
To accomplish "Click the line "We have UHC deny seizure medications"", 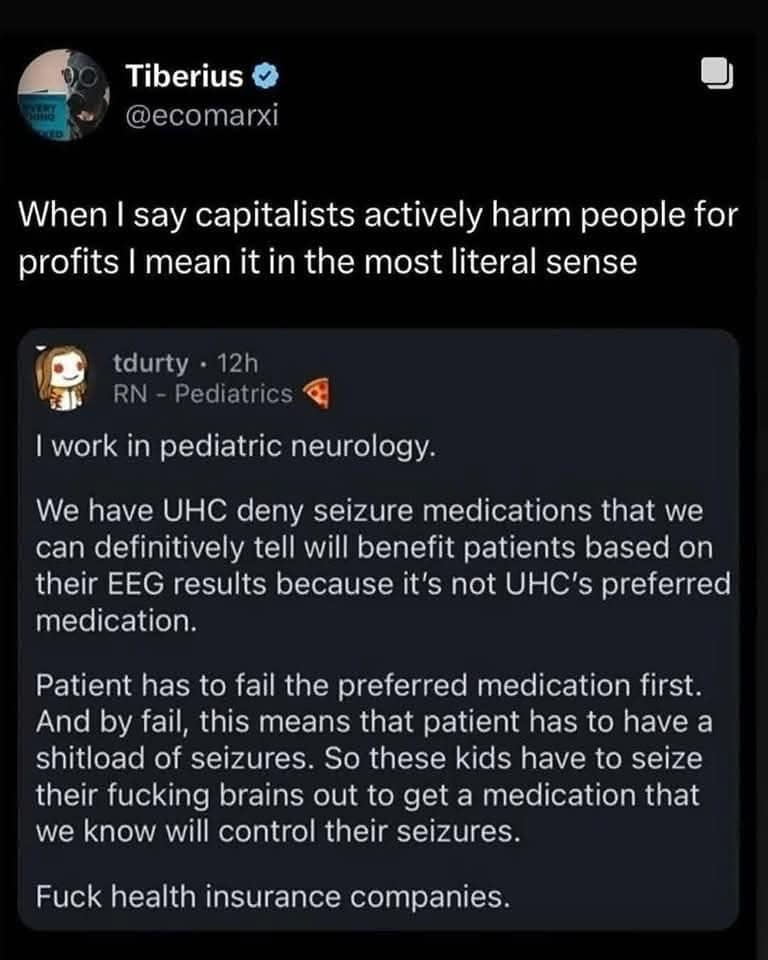I will click(369, 511).
